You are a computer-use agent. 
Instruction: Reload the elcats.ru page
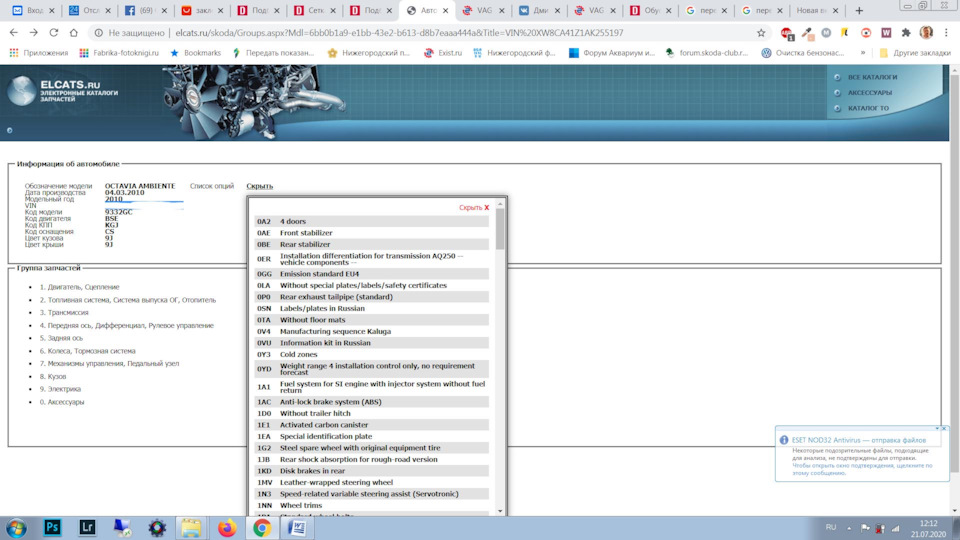54,32
